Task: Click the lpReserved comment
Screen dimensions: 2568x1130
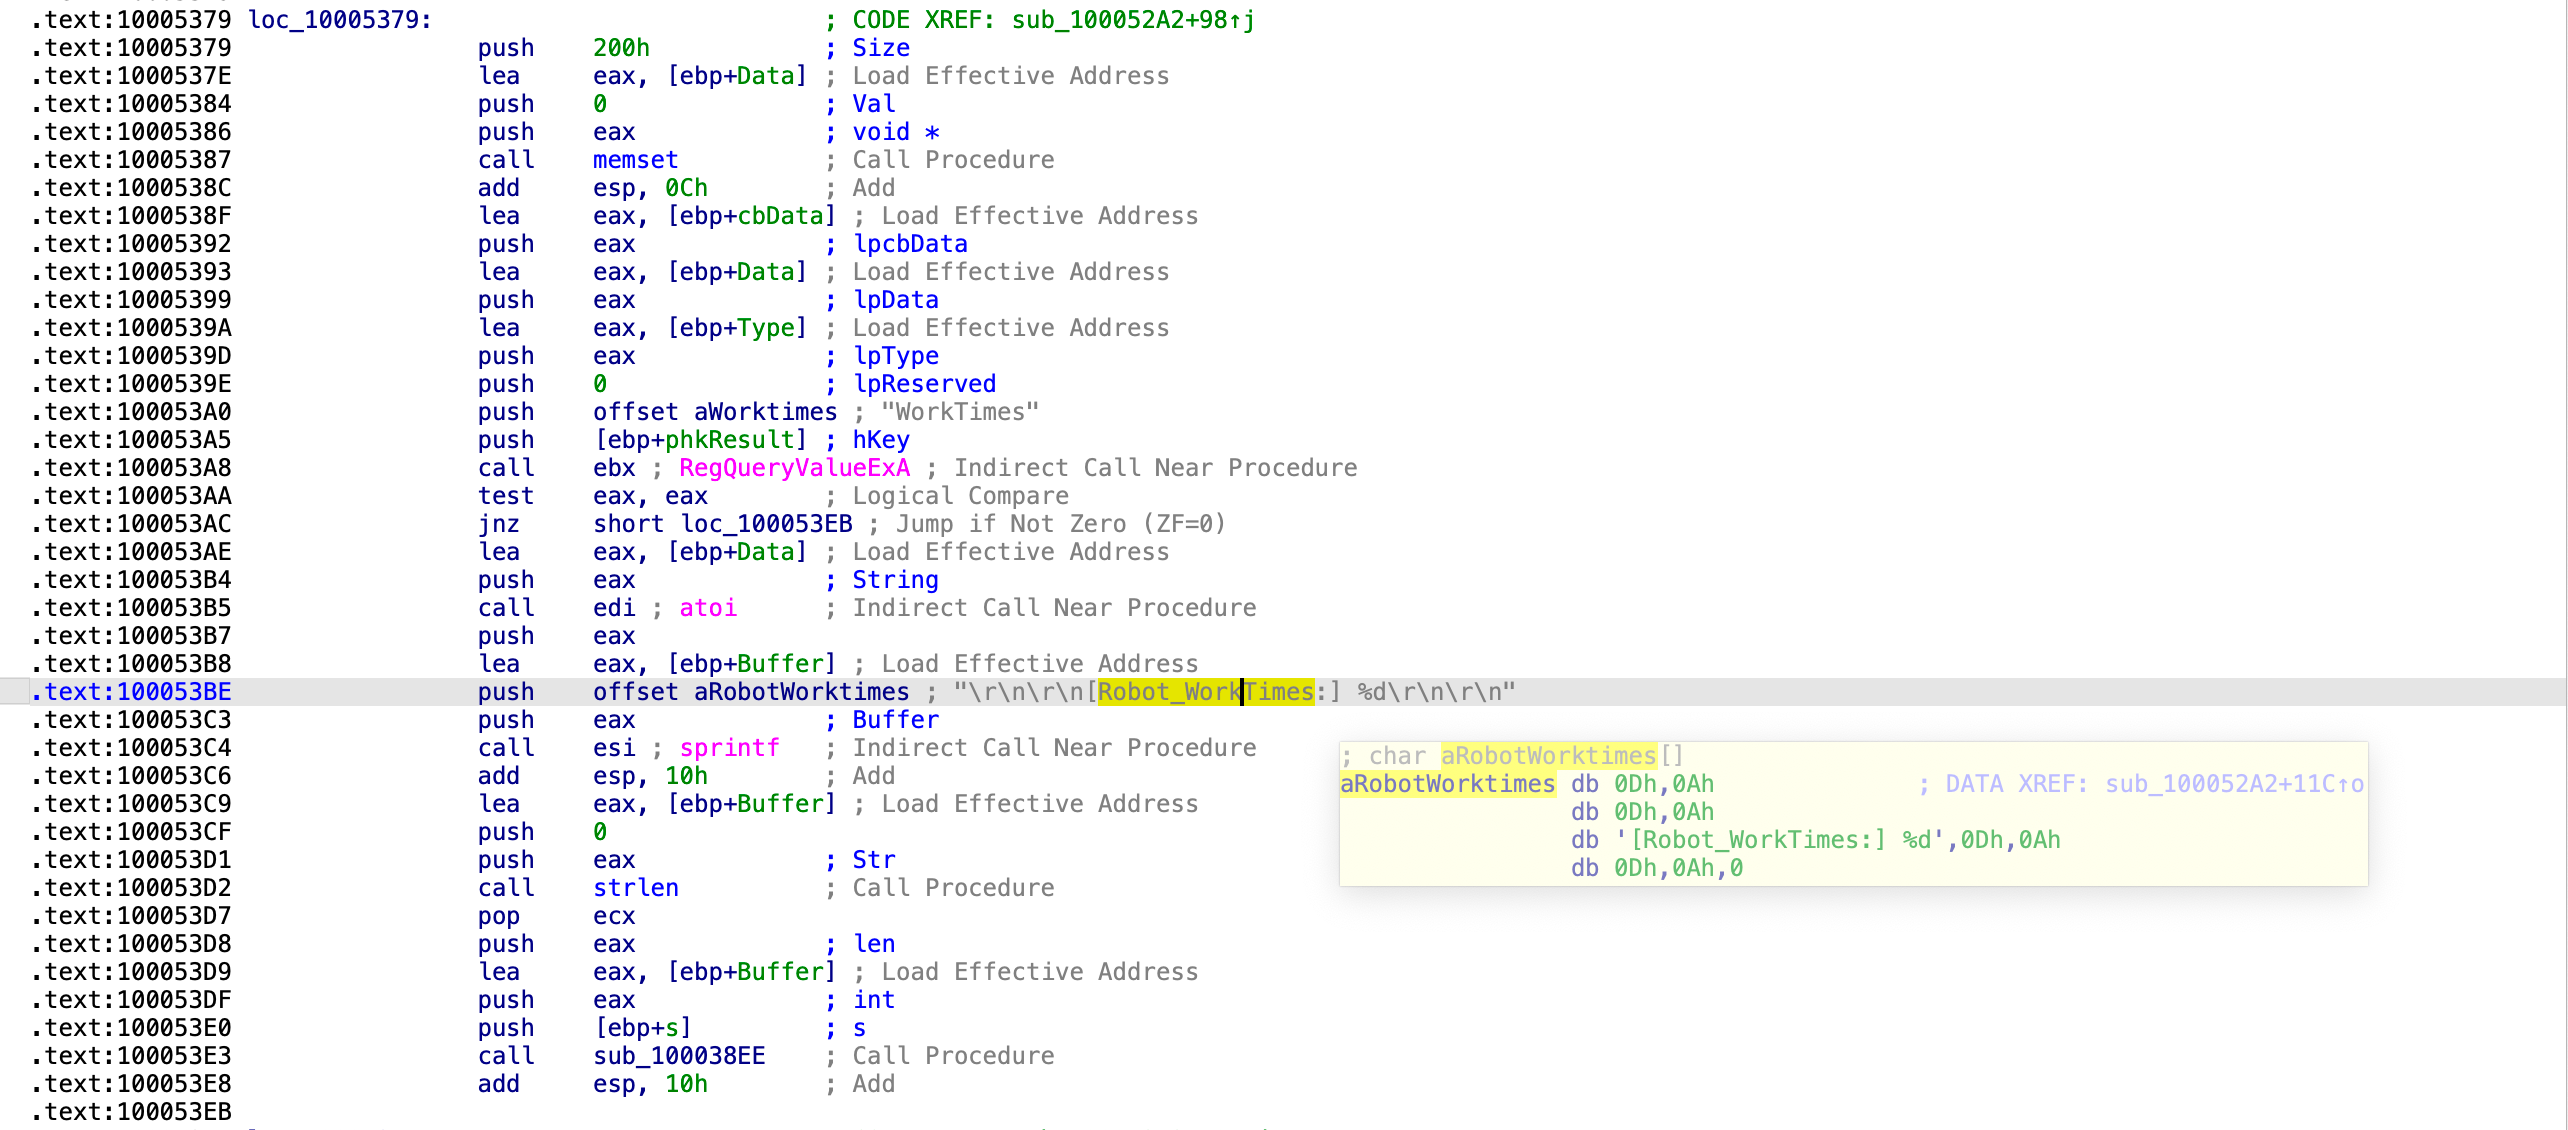Action: pyautogui.click(x=924, y=384)
